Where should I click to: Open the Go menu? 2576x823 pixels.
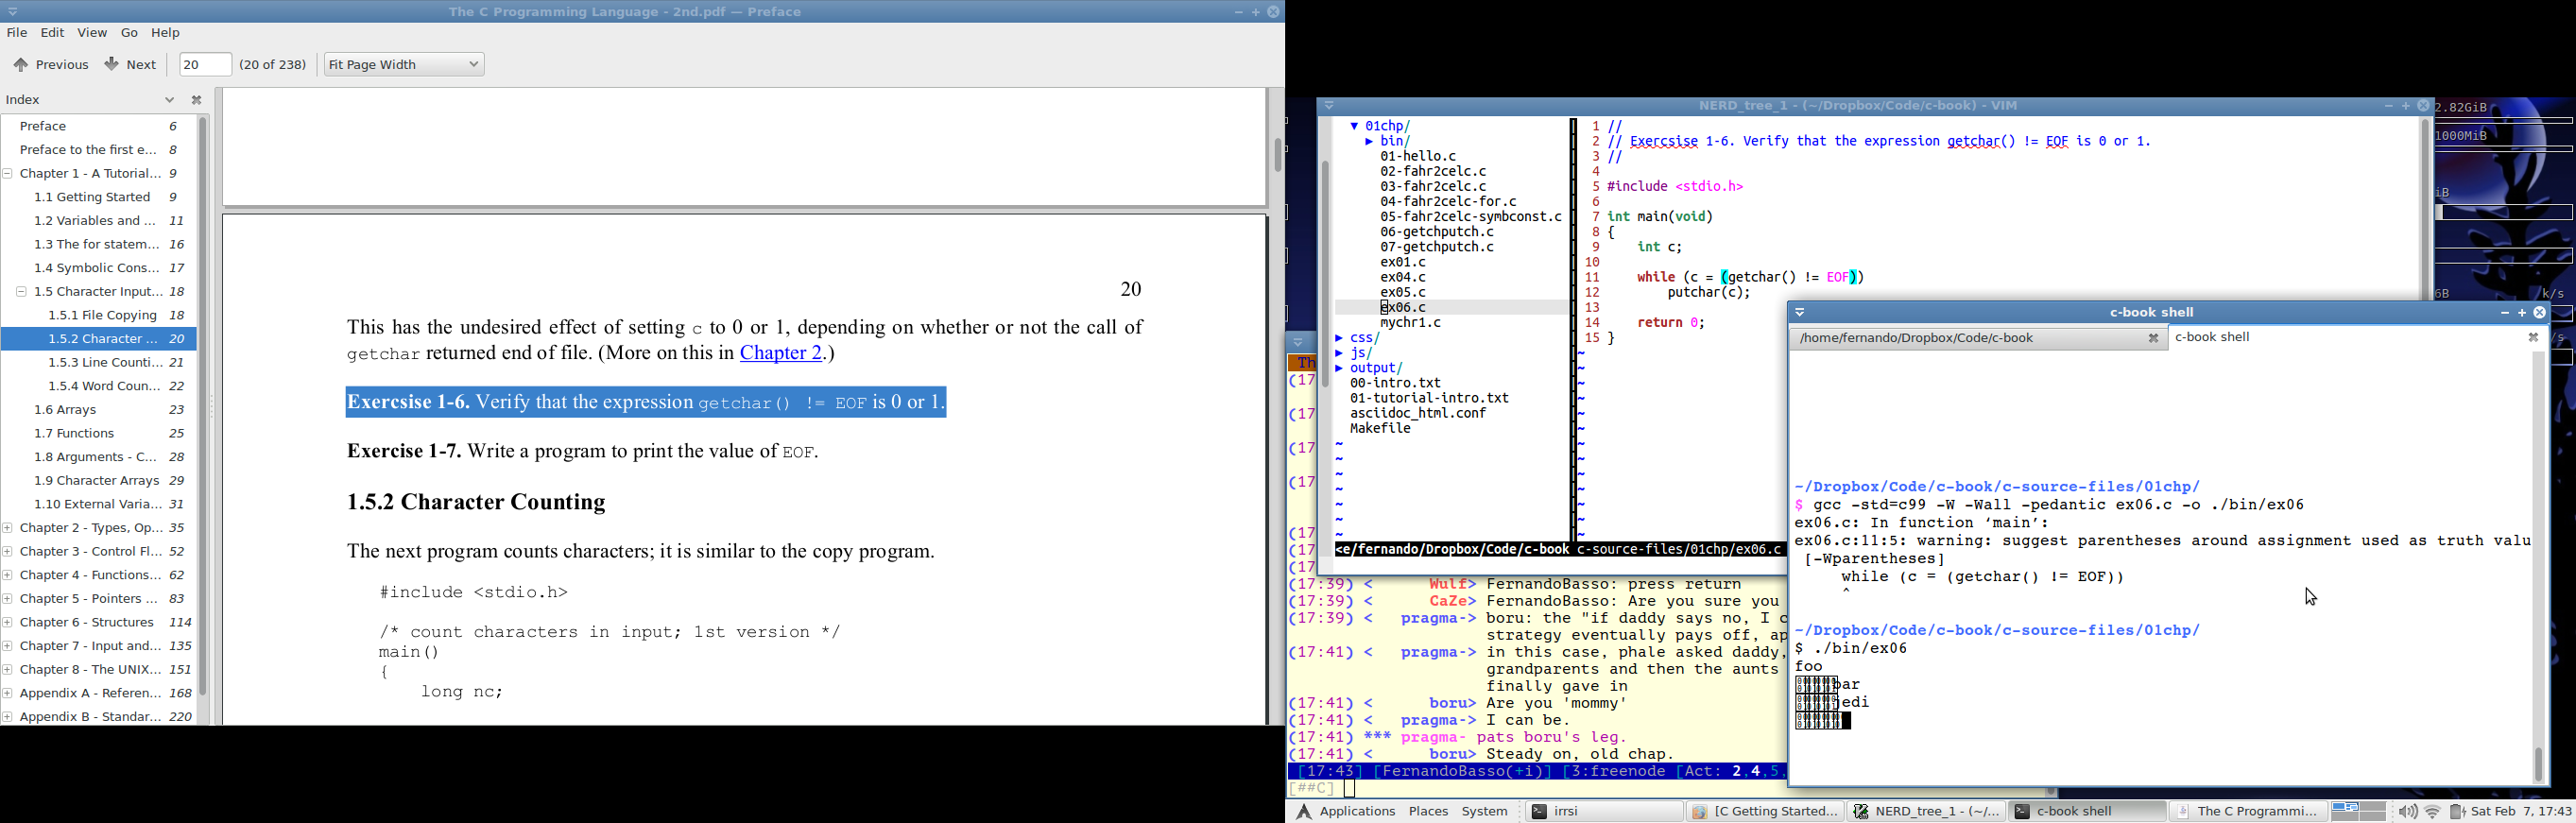130,33
